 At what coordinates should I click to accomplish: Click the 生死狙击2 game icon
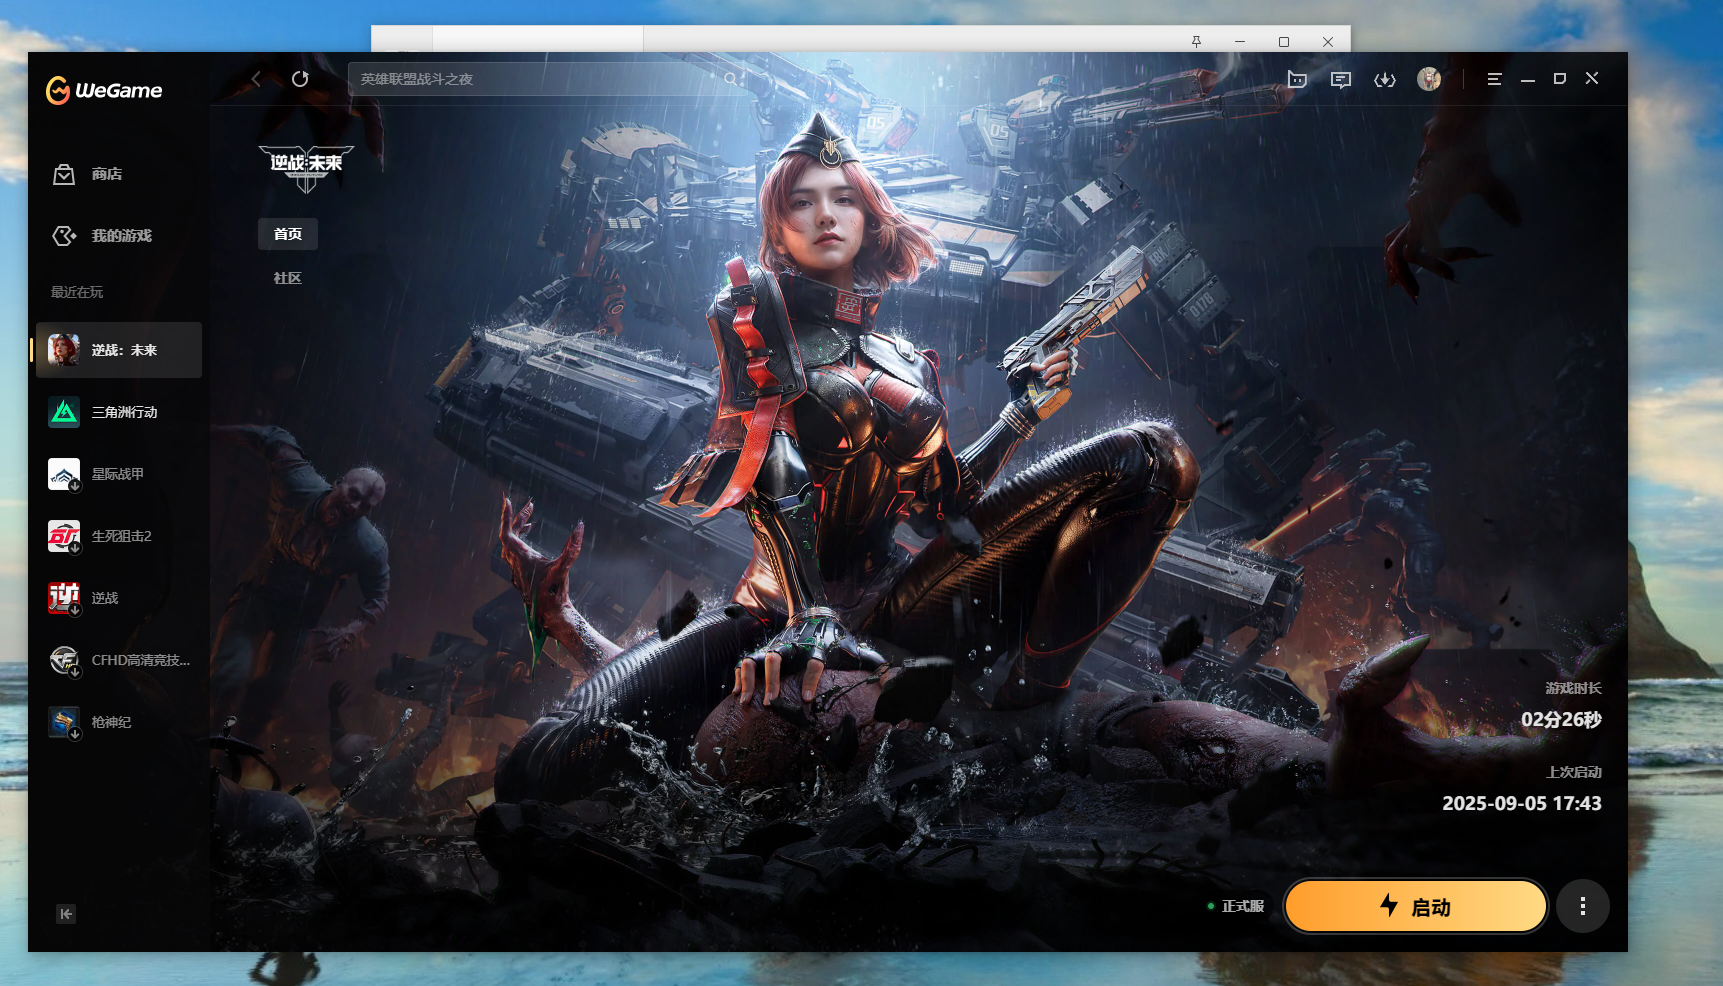pyautogui.click(x=64, y=536)
